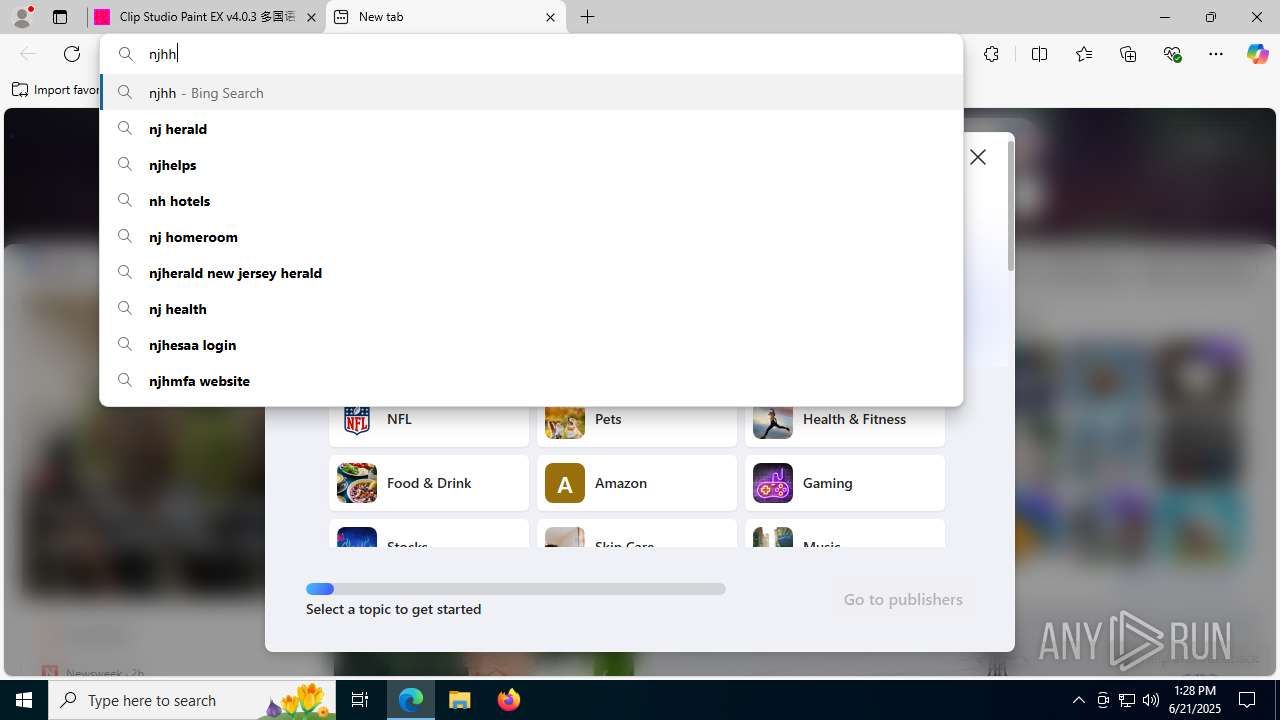
Task: Show hidden system tray icons
Action: [x=1079, y=700]
